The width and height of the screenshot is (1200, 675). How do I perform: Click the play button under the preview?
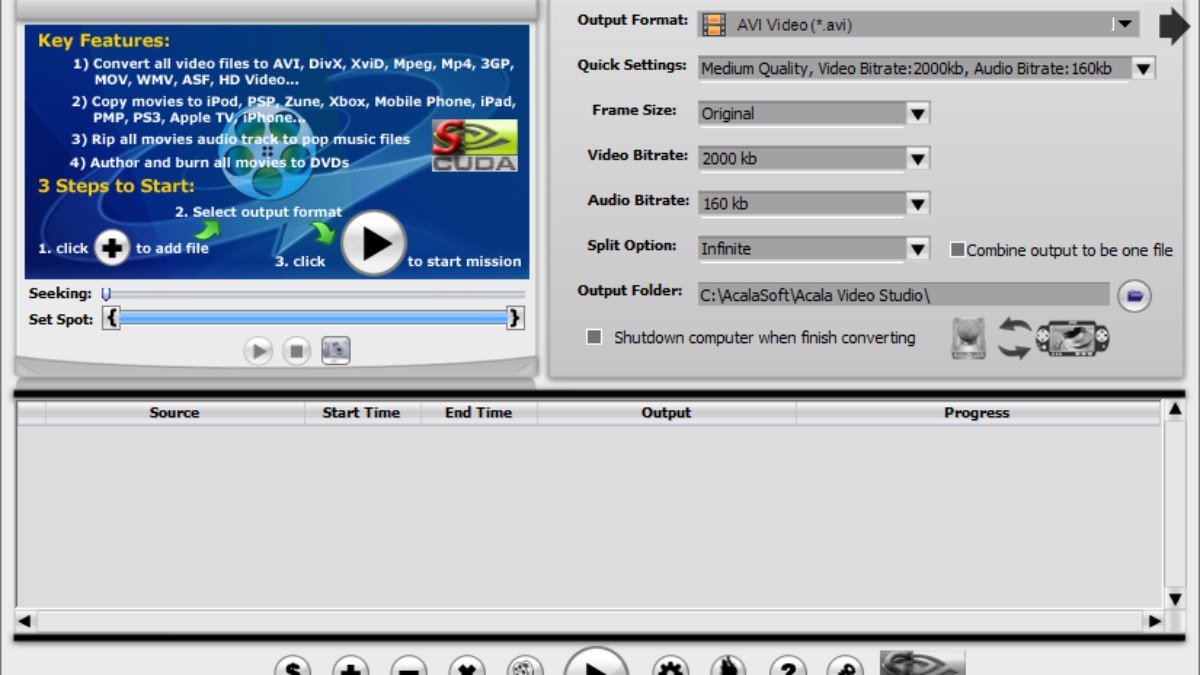tap(258, 351)
